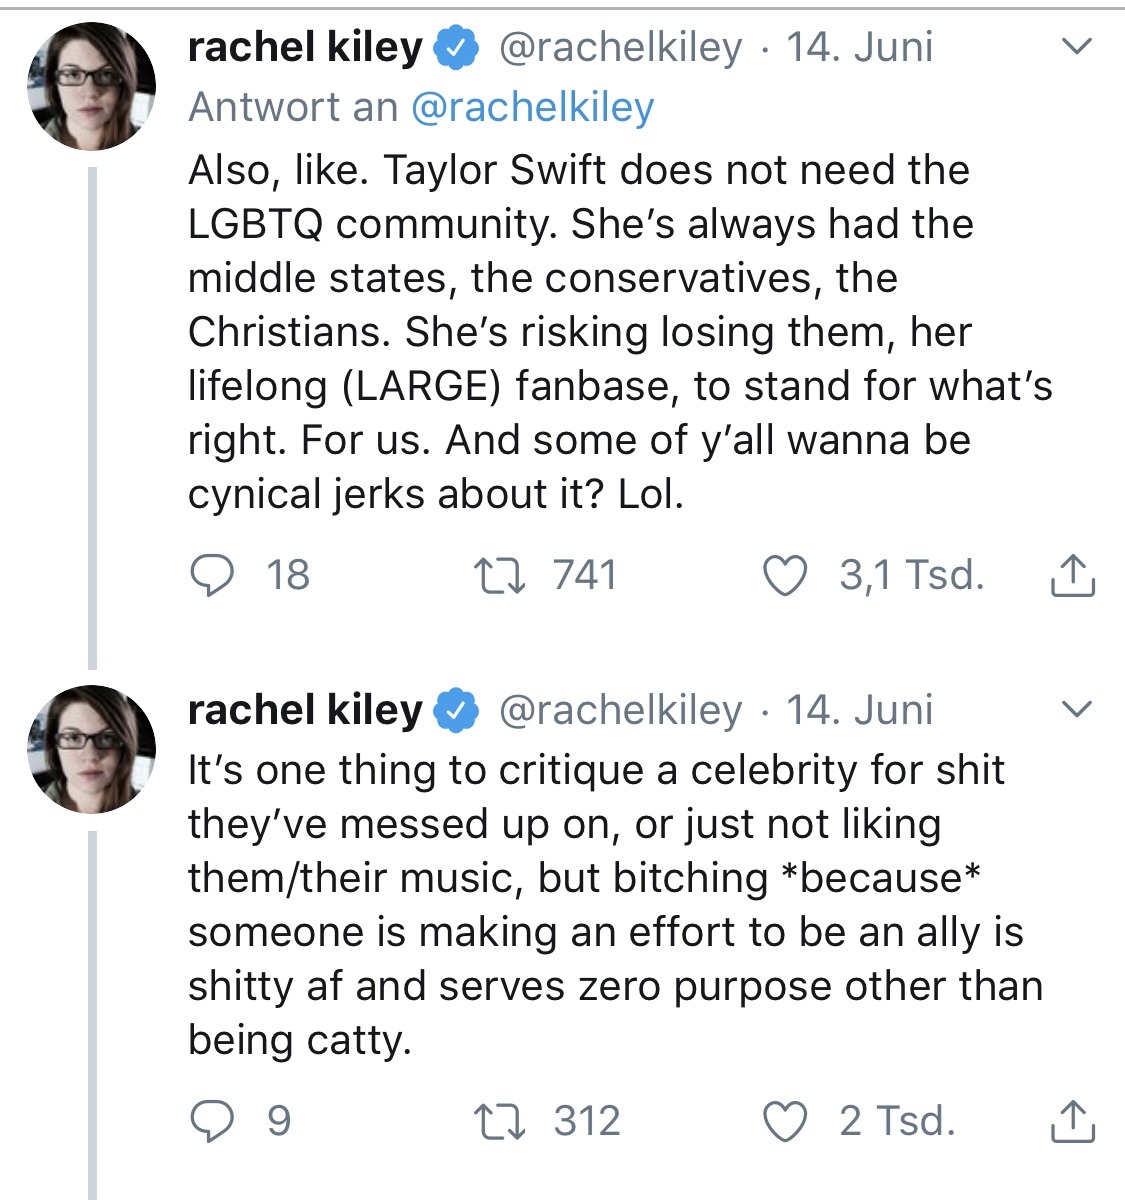Like the tweet with 3,1 Tsd. likes
Image resolution: width=1125 pixels, height=1200 pixels.
point(784,576)
